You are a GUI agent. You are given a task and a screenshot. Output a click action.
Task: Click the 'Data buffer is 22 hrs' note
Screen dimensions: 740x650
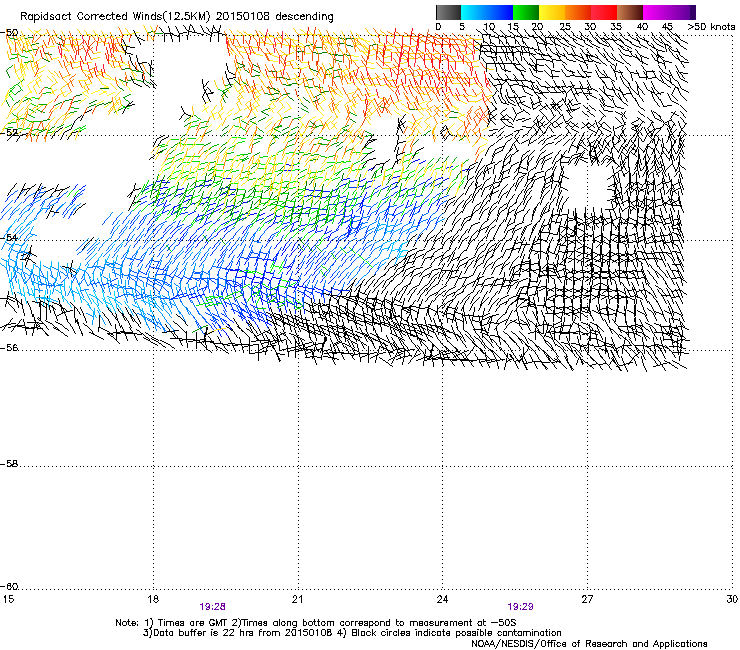(352, 633)
